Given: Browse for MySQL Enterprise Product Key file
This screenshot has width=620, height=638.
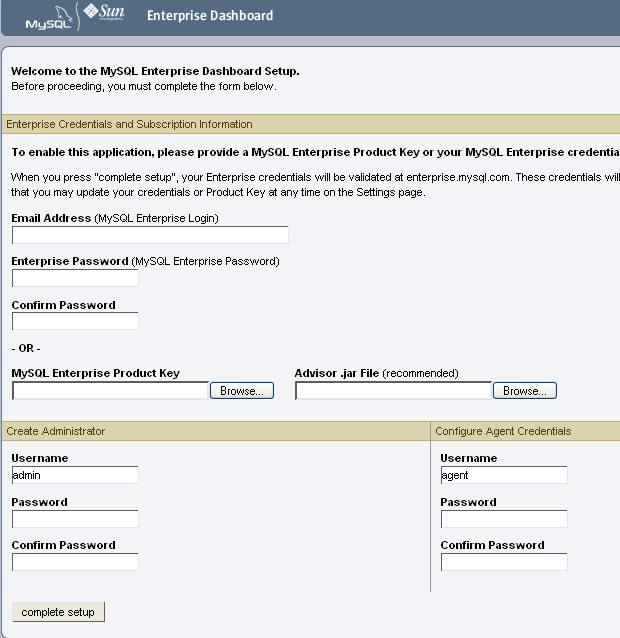Looking at the screenshot, I should point(242,391).
